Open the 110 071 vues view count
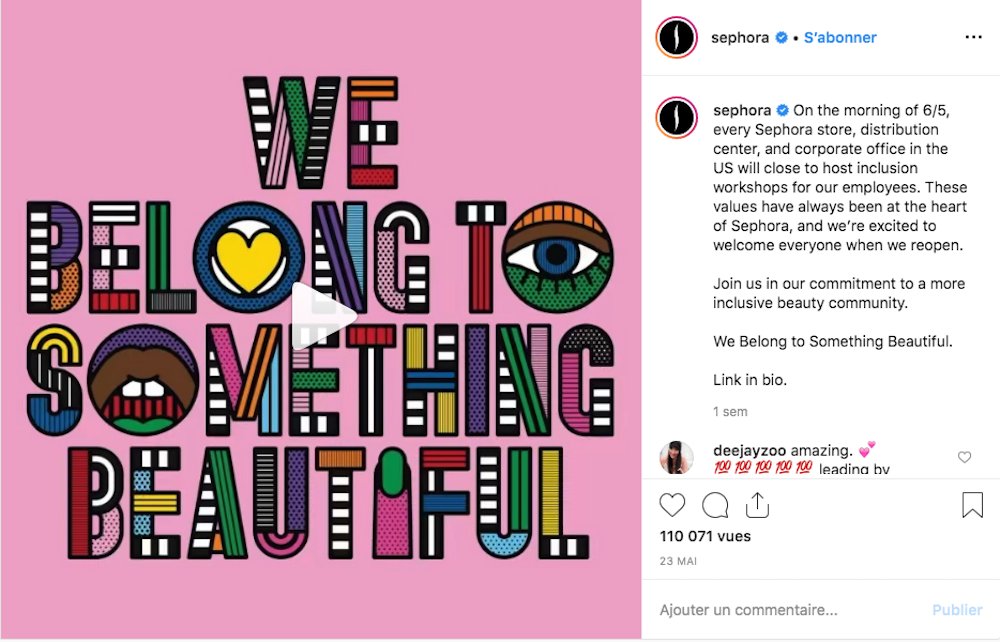The image size is (1000, 642). pyautogui.click(x=704, y=536)
